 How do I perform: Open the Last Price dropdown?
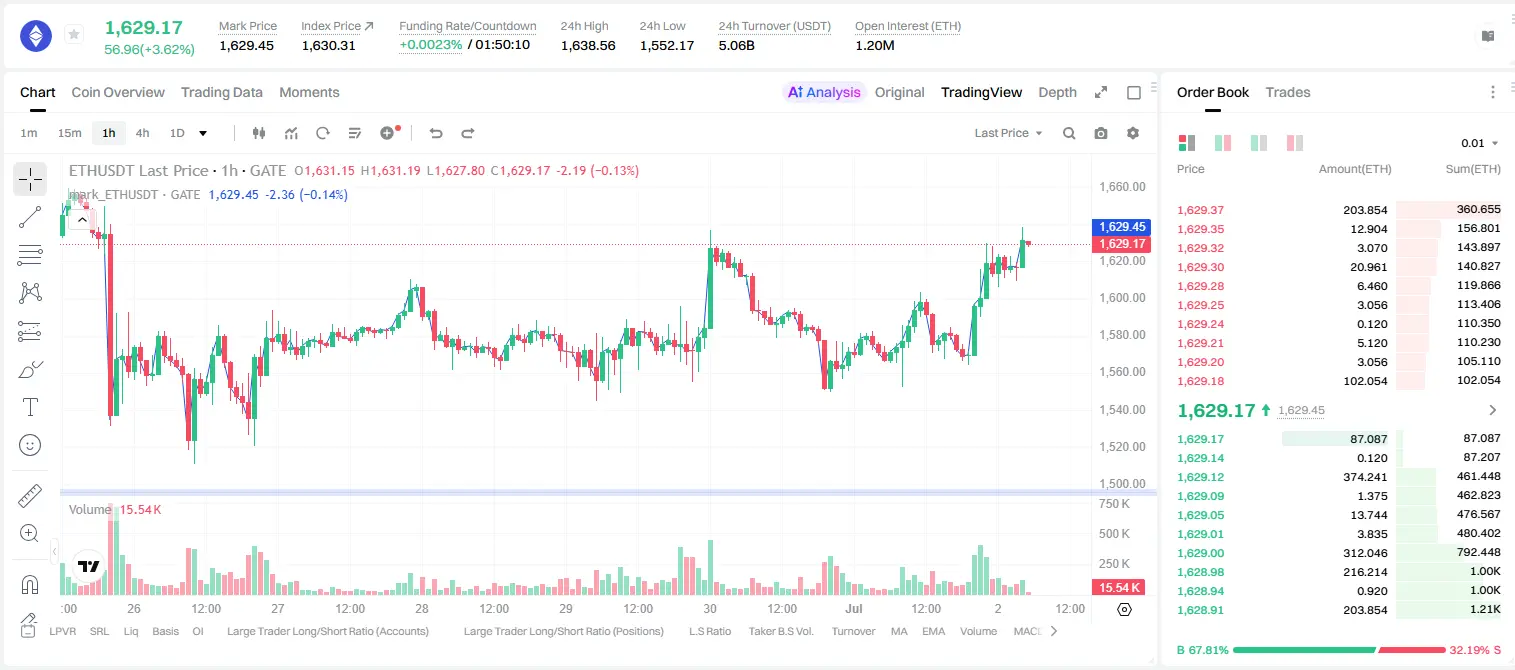pos(1008,133)
